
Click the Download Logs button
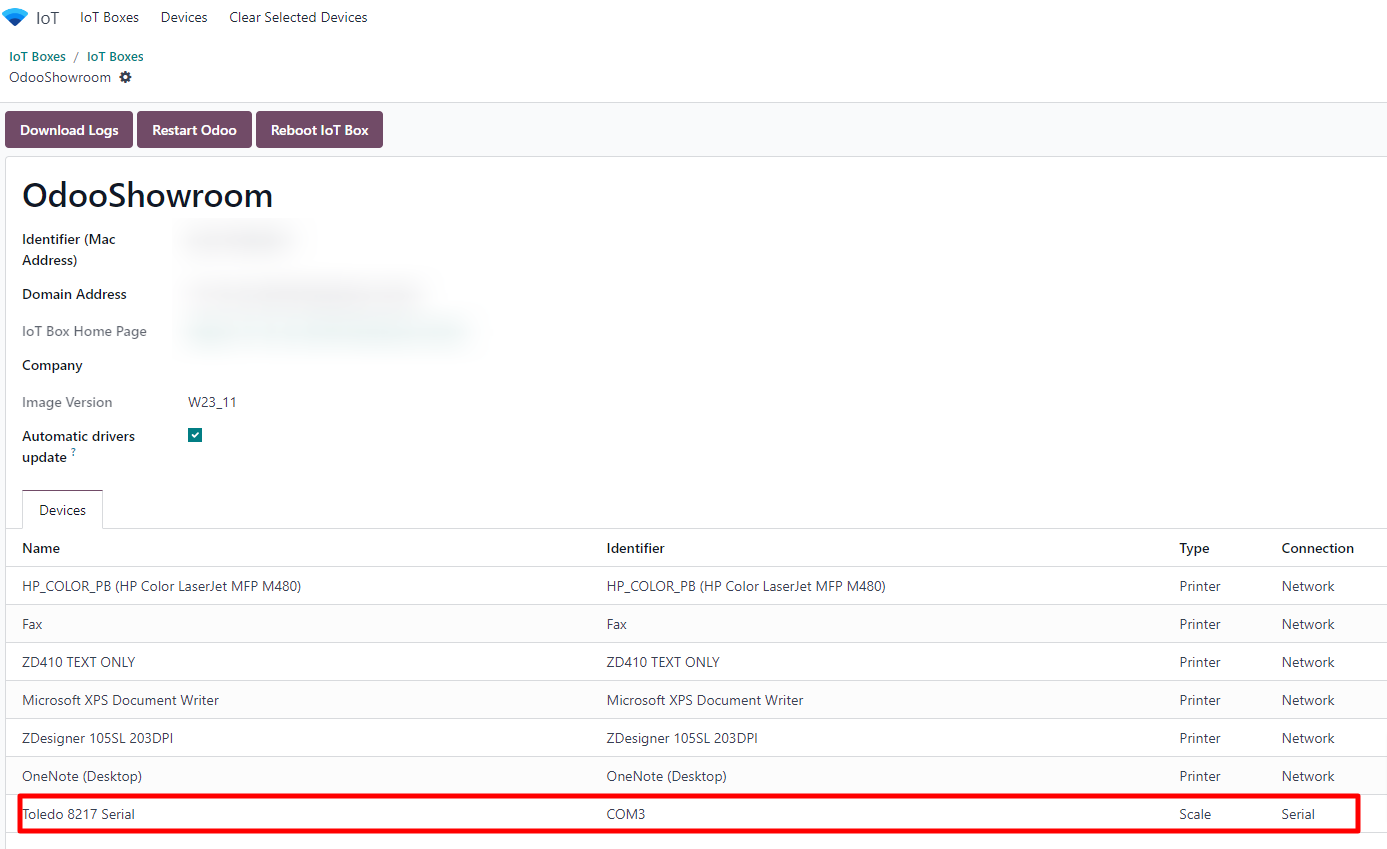point(69,130)
